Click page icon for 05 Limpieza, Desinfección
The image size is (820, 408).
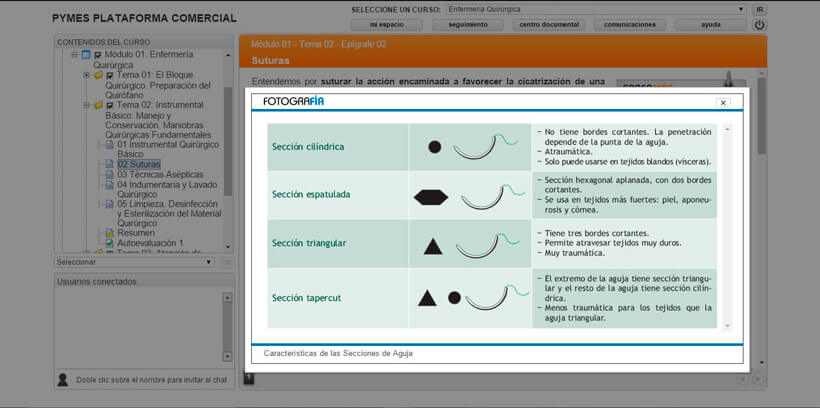click(109, 204)
